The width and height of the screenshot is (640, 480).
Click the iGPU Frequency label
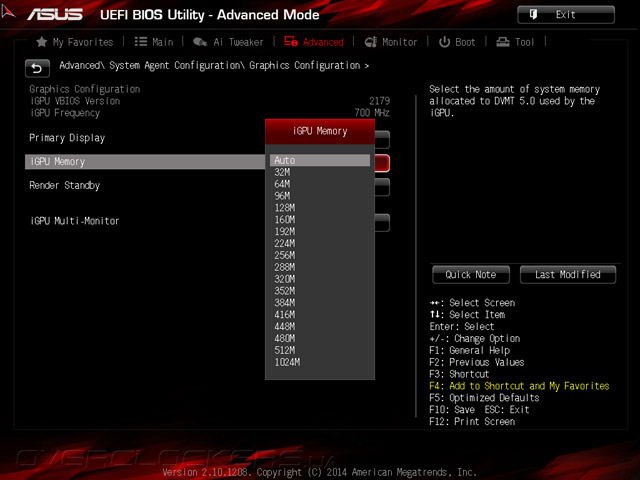pyautogui.click(x=65, y=113)
